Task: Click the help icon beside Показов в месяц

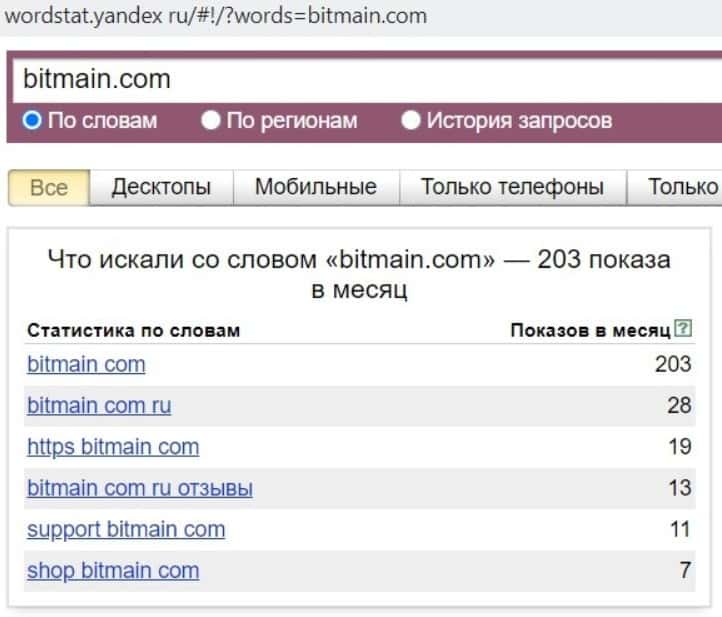Action: pos(684,329)
